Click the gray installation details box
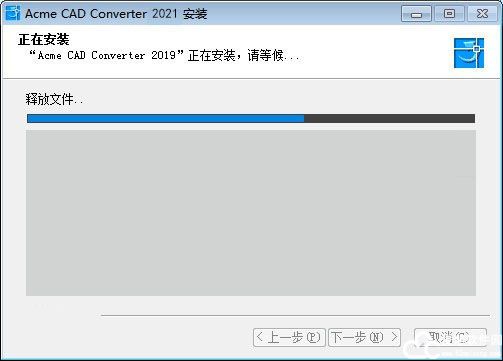 click(x=251, y=213)
